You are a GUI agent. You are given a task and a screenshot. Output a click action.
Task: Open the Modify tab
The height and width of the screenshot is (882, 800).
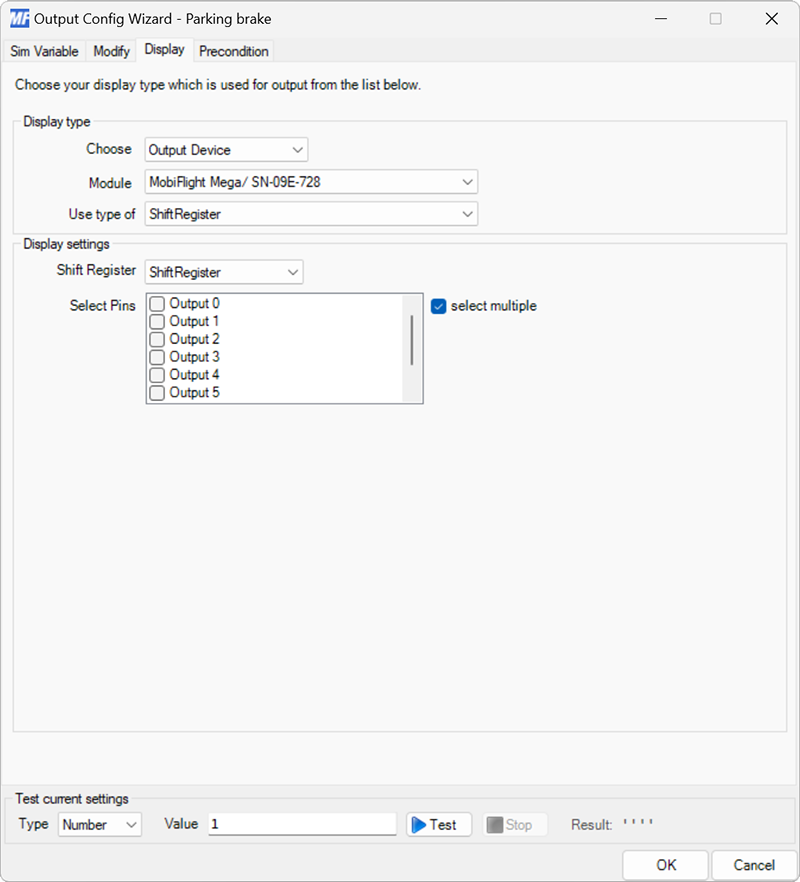click(x=110, y=51)
